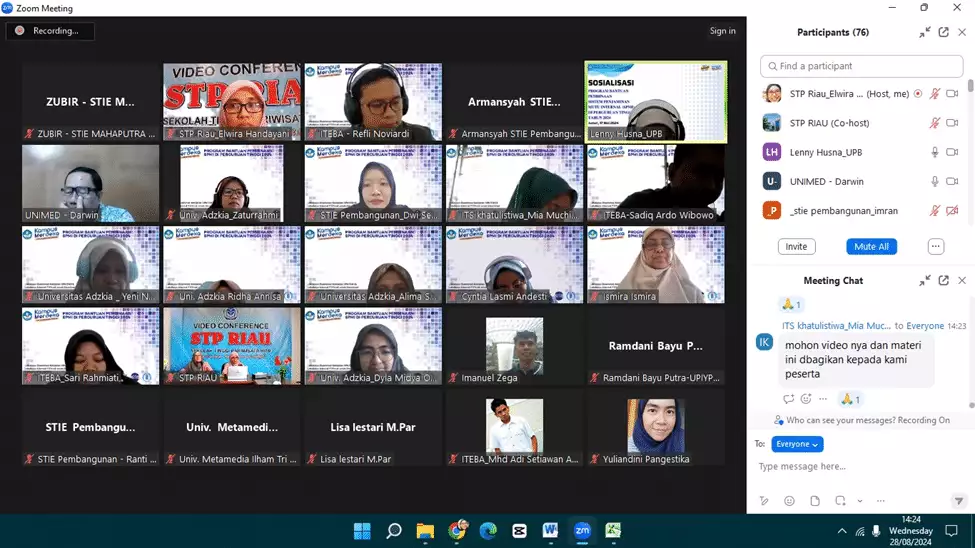Toggle UNIMED - Darwin's camera icon
The image size is (975, 548).
(952, 181)
